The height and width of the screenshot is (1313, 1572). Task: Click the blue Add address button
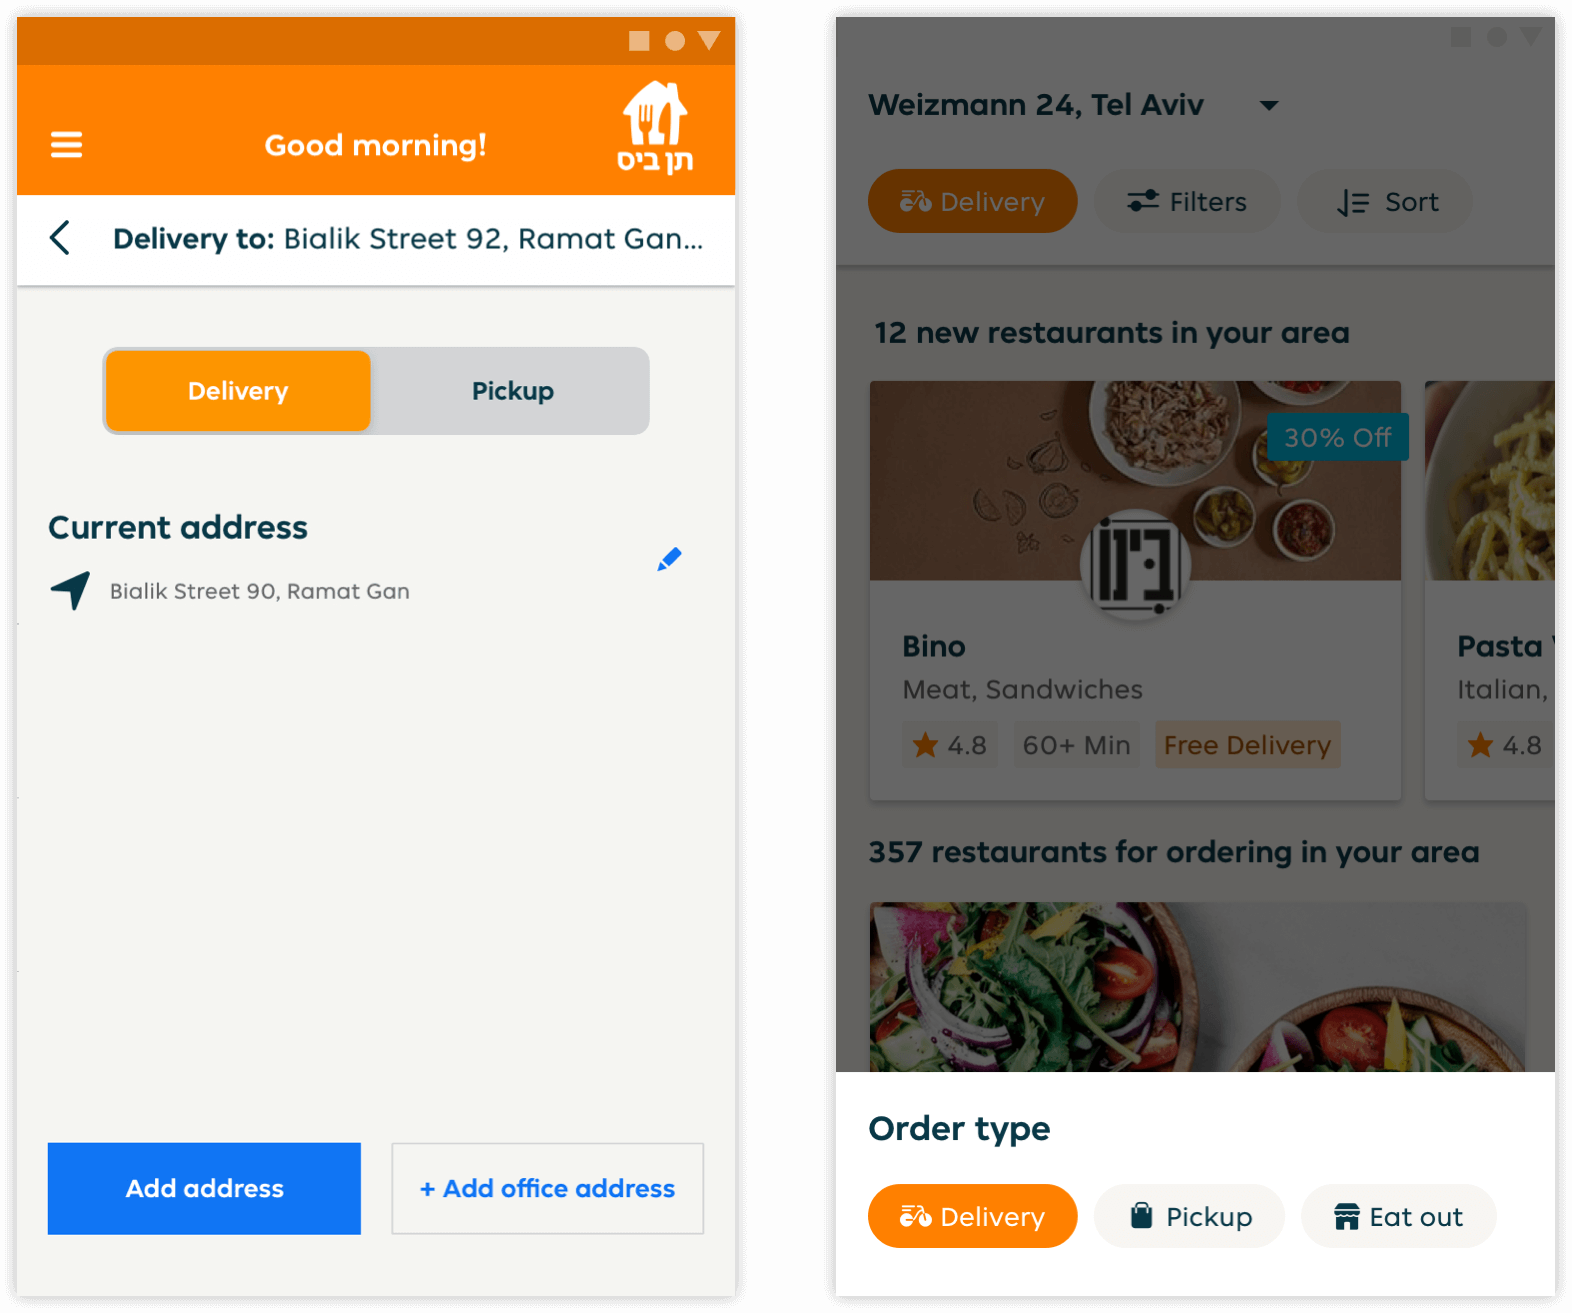[204, 1188]
